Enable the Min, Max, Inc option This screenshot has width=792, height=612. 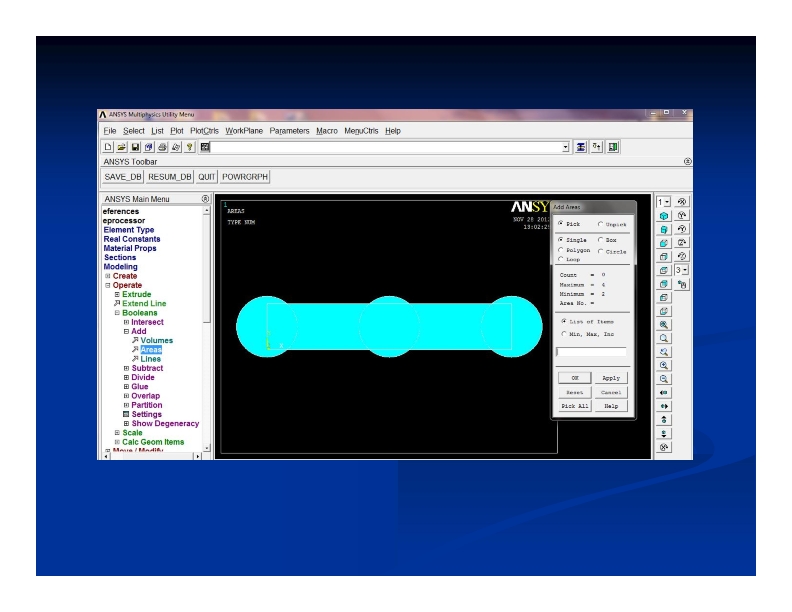point(563,334)
